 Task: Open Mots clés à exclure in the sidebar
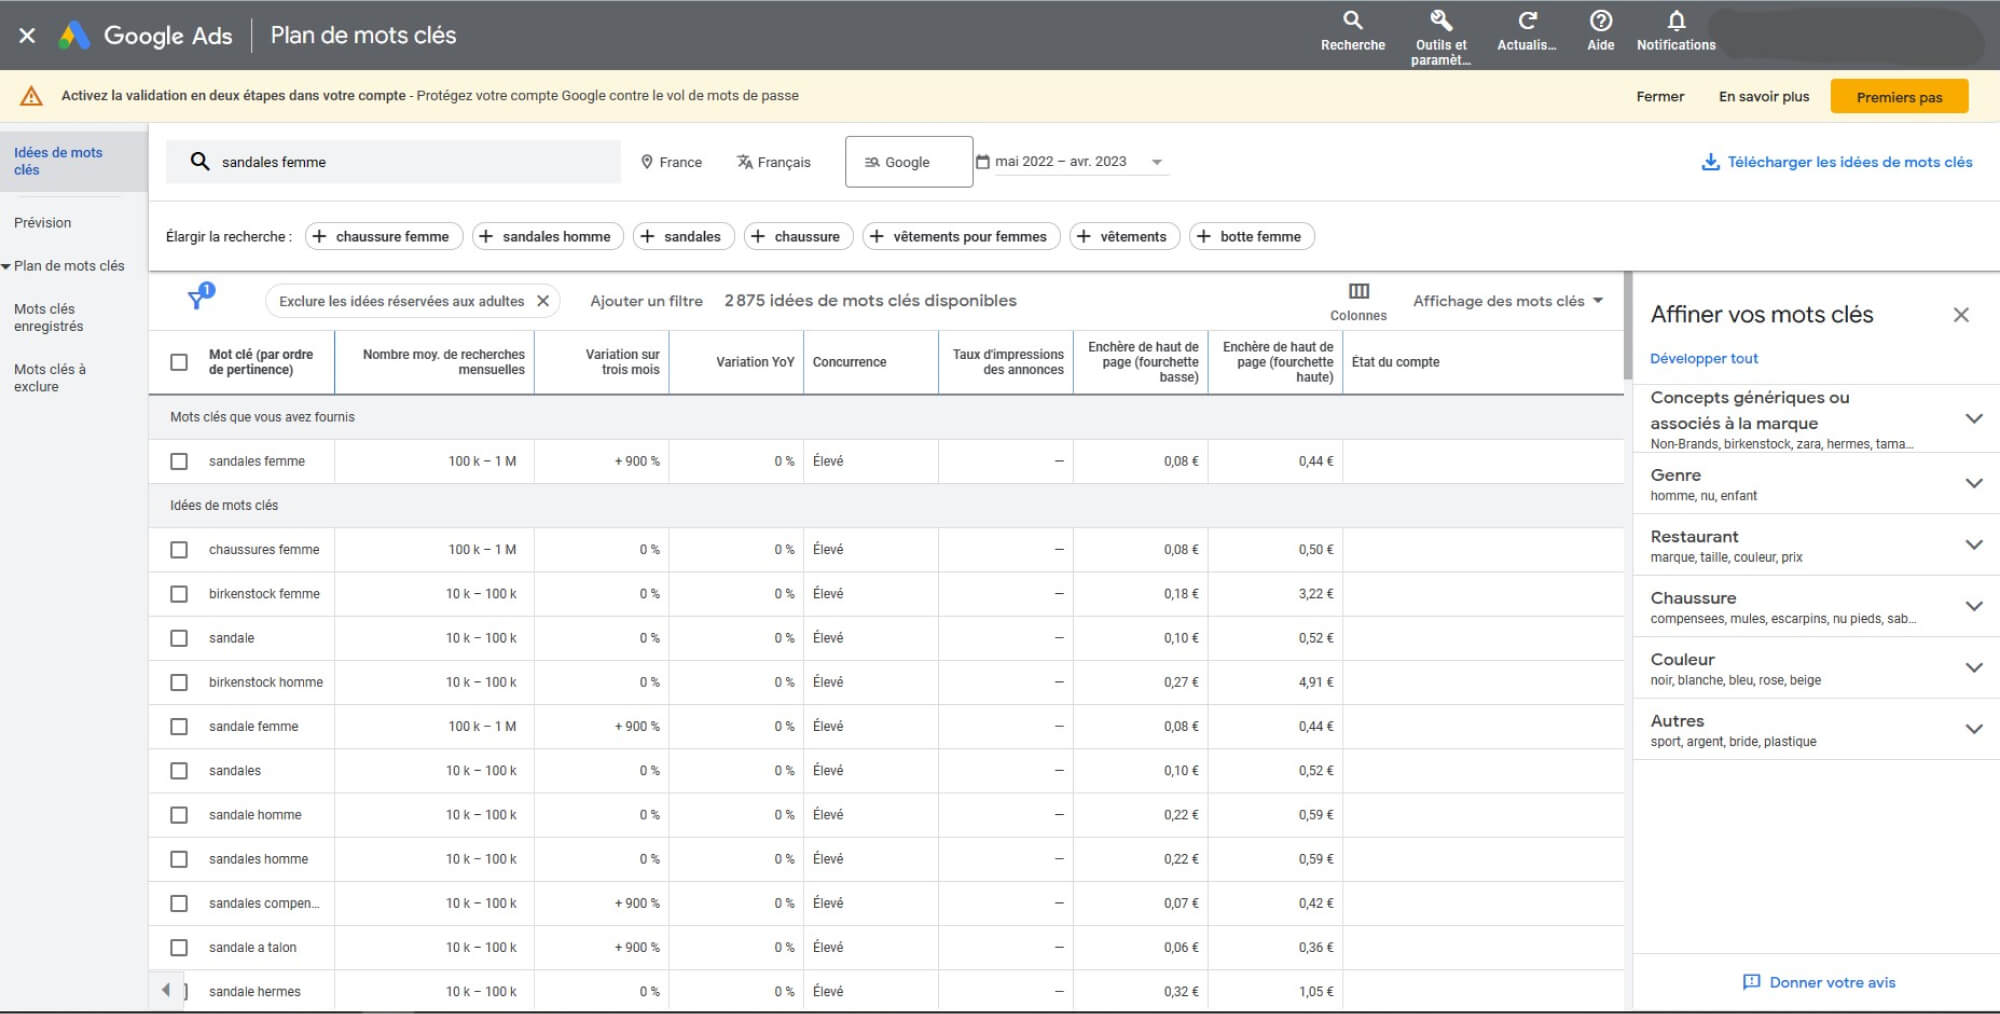pyautogui.click(x=50, y=378)
